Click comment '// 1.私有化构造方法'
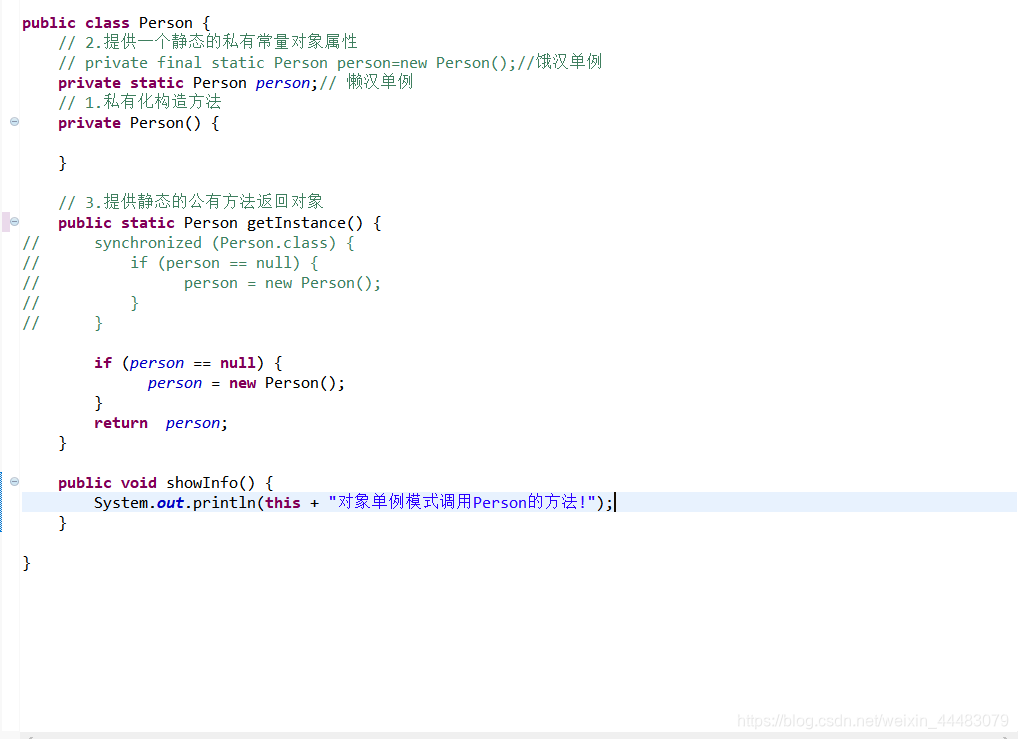This screenshot has width=1018, height=739. 140,102
